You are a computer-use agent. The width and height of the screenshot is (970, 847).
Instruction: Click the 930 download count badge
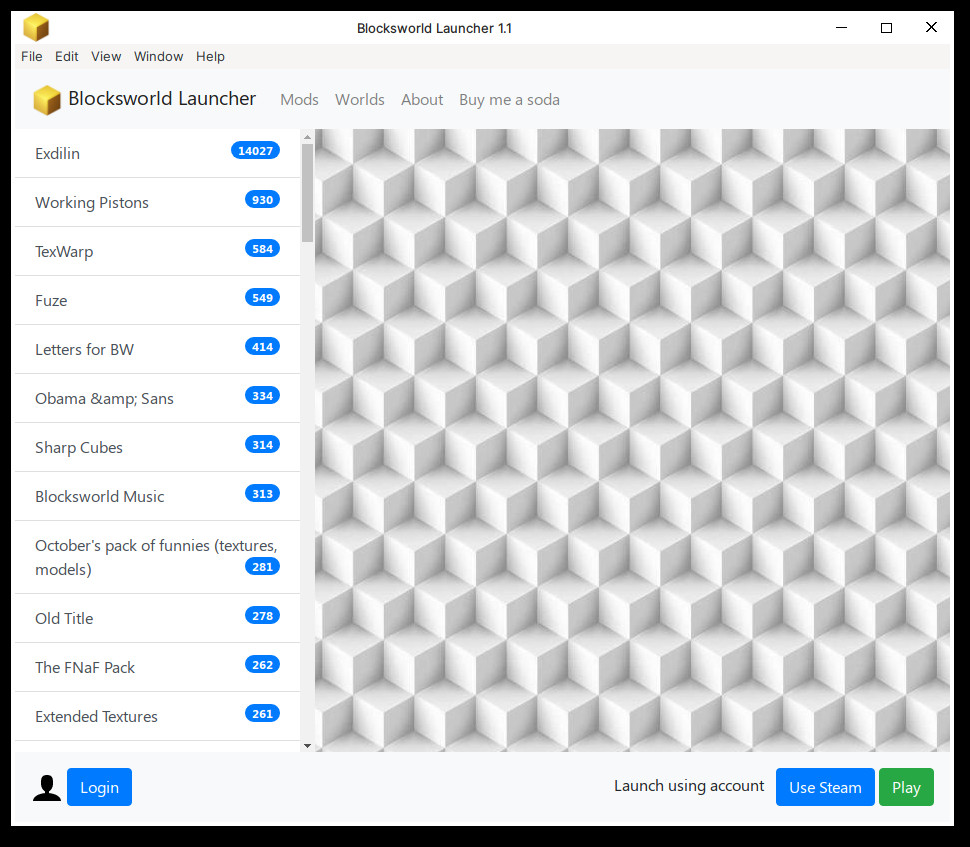pos(262,200)
